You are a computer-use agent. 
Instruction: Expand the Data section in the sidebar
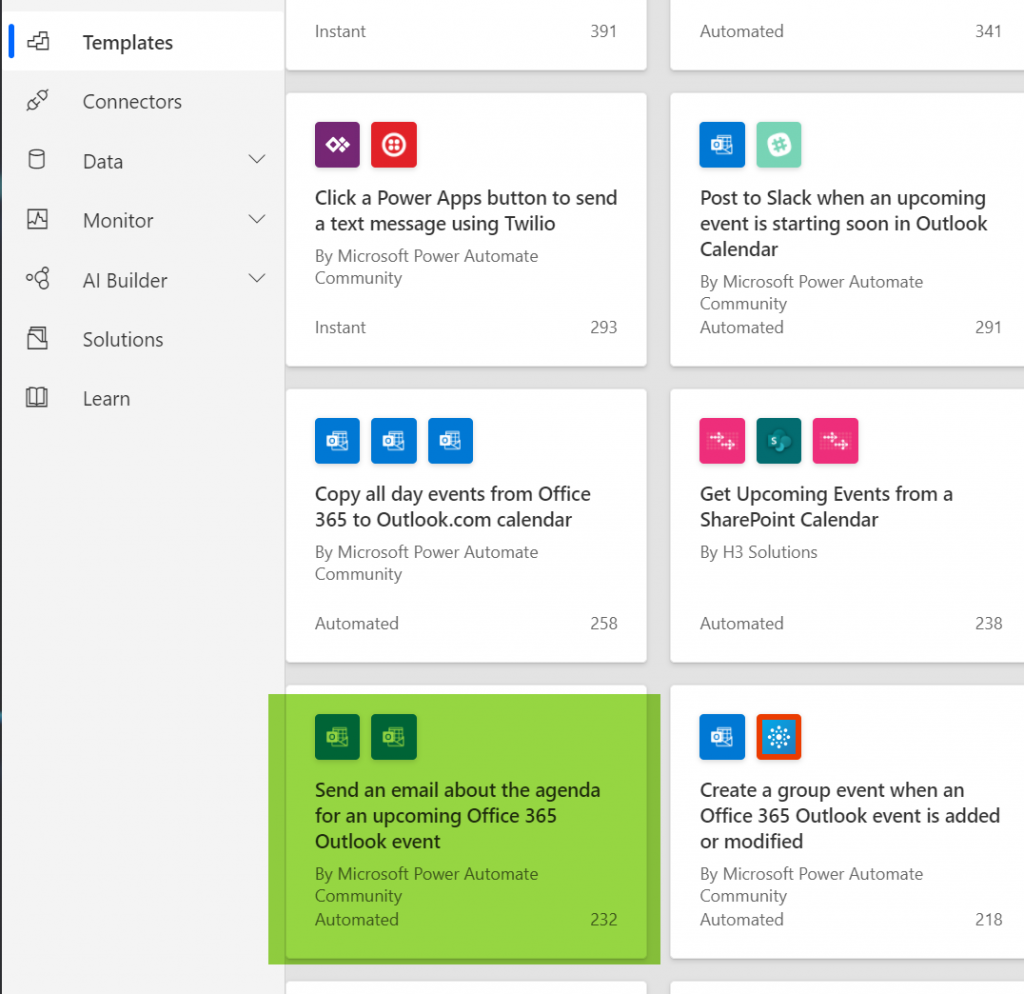click(257, 159)
